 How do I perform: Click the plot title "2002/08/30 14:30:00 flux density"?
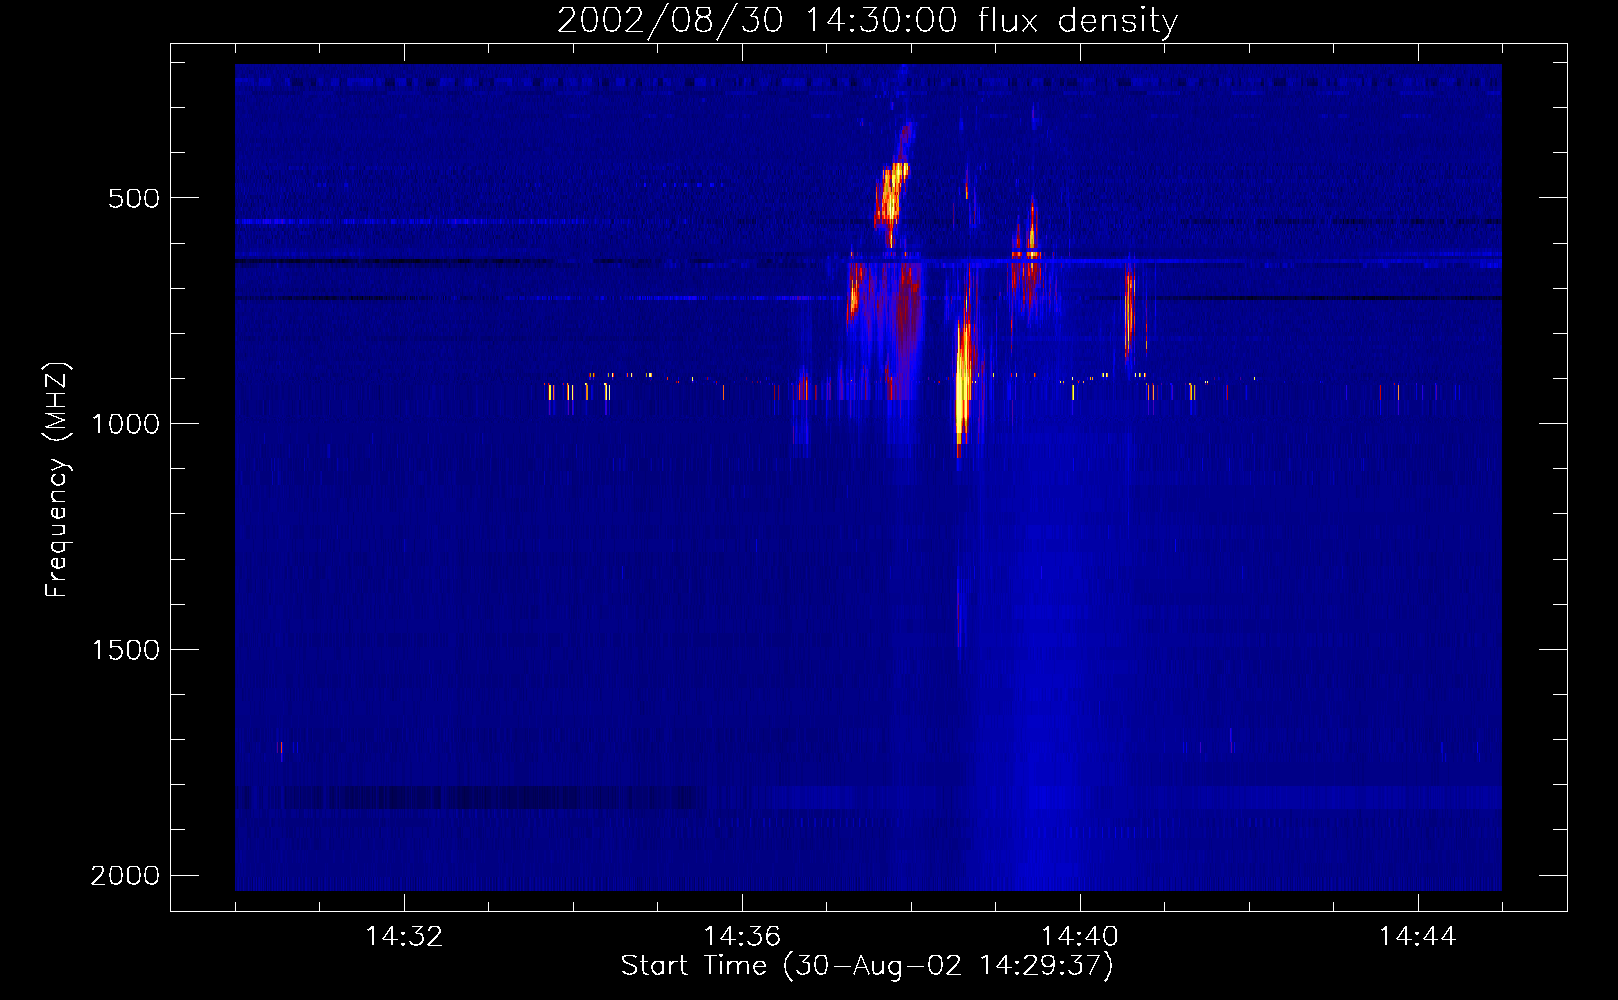click(x=867, y=20)
